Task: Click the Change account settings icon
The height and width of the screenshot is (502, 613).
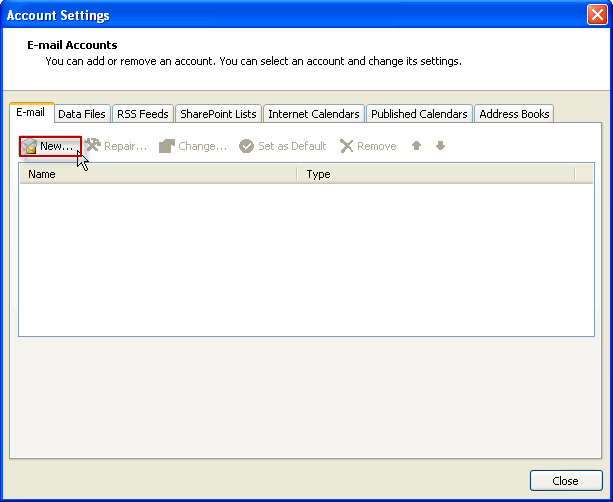Action: pos(167,146)
